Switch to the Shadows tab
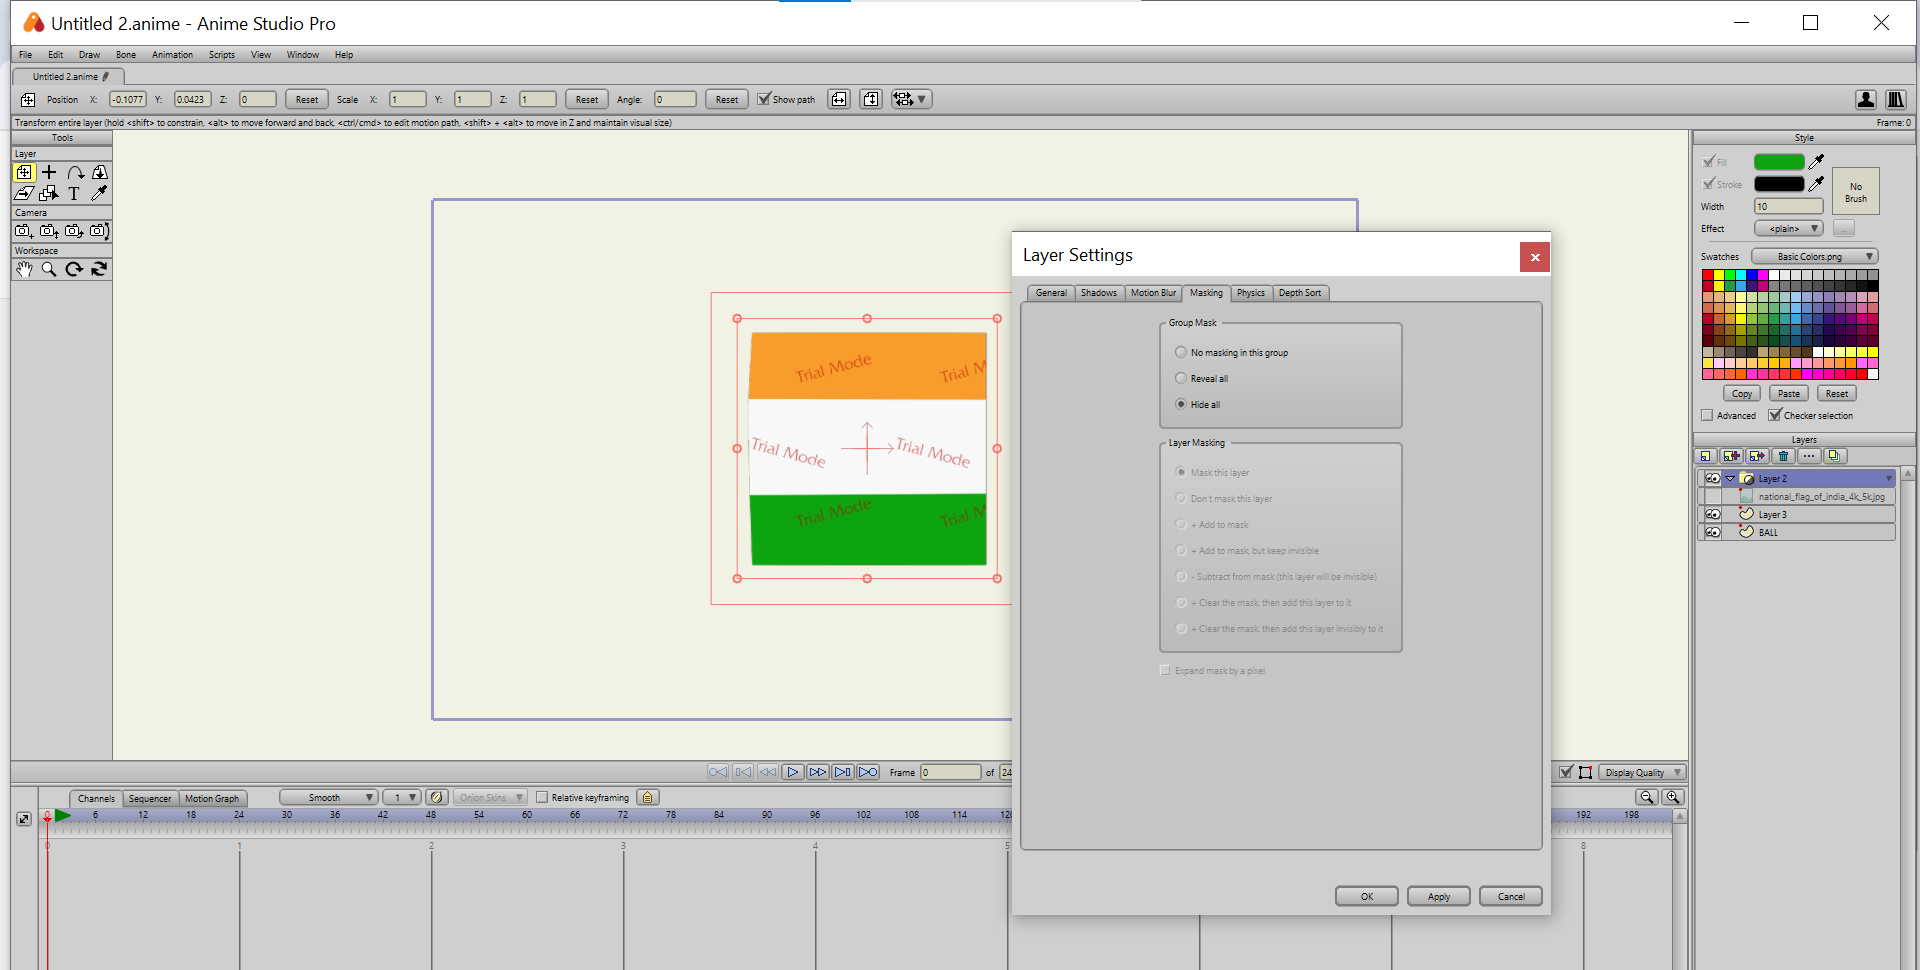The image size is (1920, 970). (x=1098, y=293)
